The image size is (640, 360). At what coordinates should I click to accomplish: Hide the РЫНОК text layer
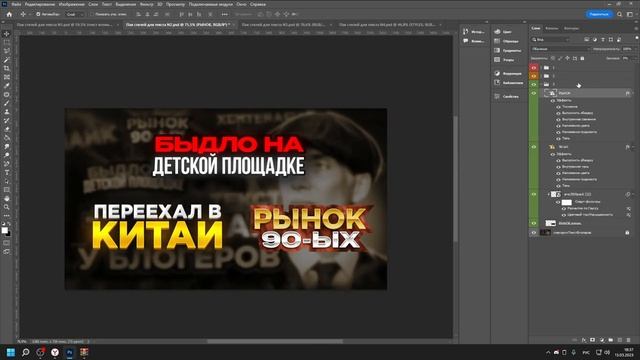[x=533, y=93]
